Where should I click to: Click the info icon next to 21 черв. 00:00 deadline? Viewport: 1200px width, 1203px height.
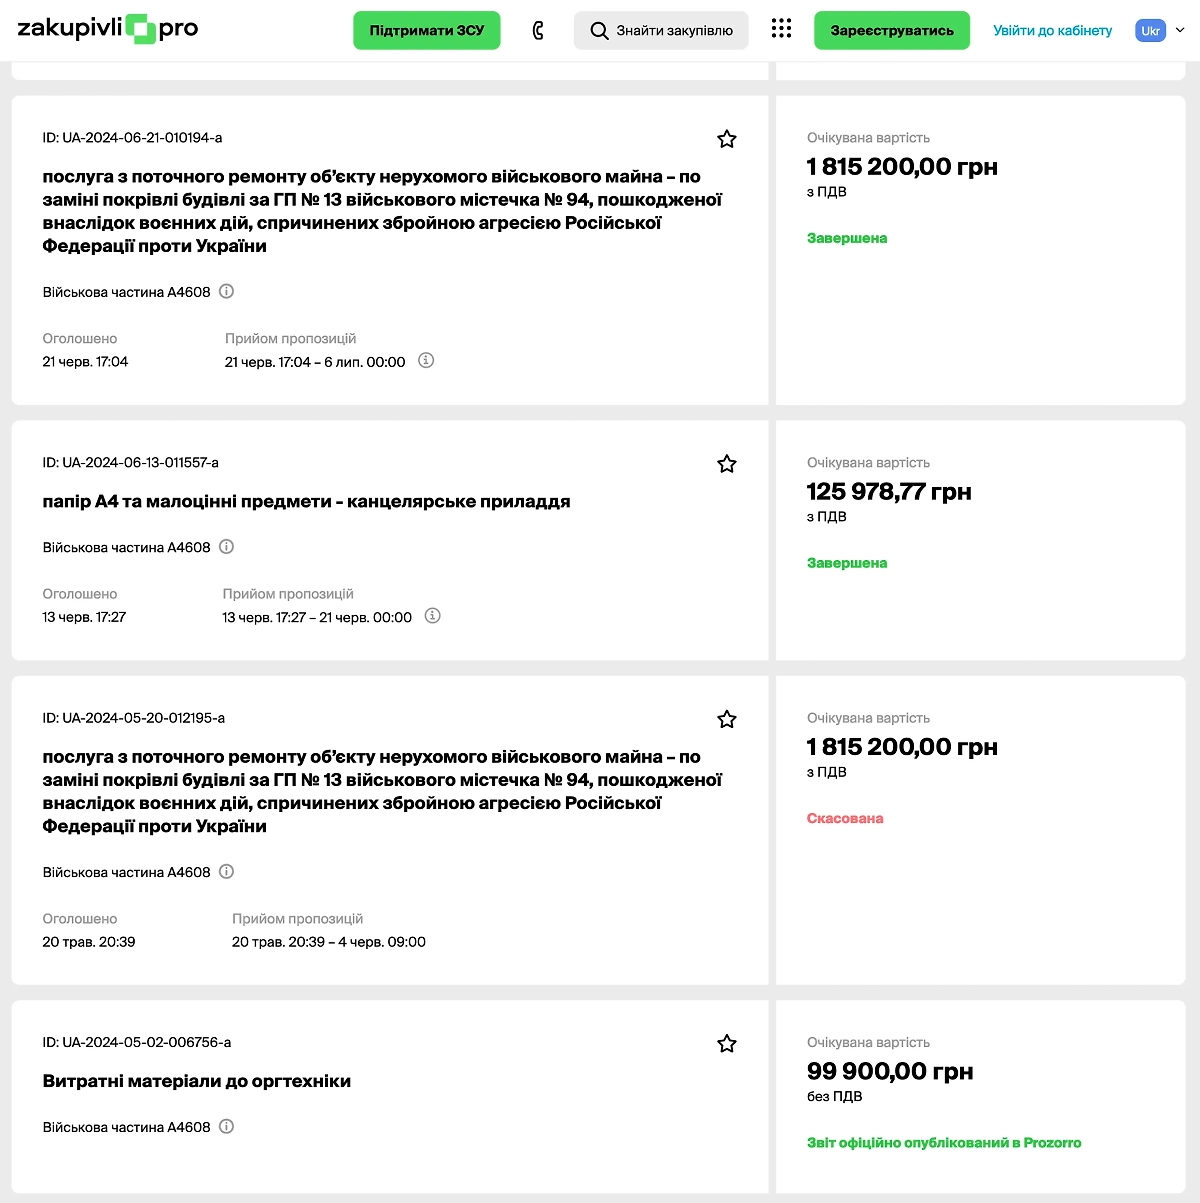431,616
